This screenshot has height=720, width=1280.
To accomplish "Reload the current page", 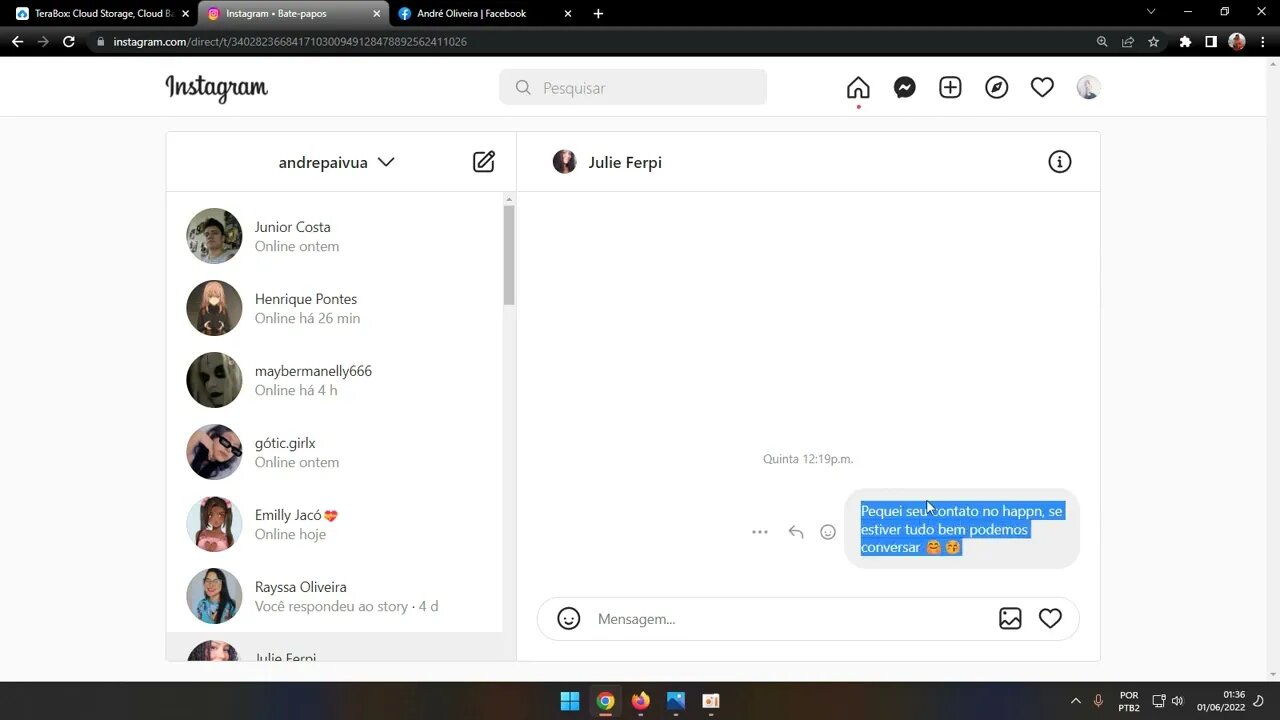I will 69,42.
